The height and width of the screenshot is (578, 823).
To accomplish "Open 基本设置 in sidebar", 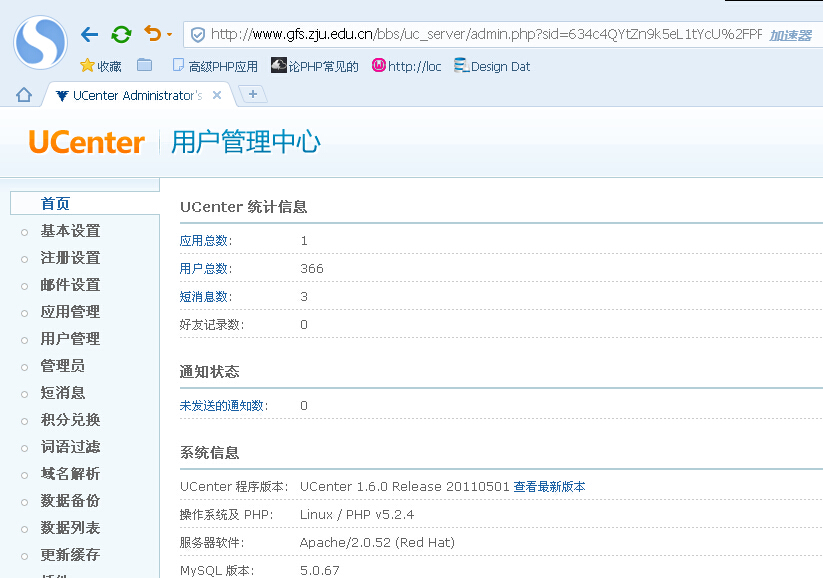I will point(70,231).
